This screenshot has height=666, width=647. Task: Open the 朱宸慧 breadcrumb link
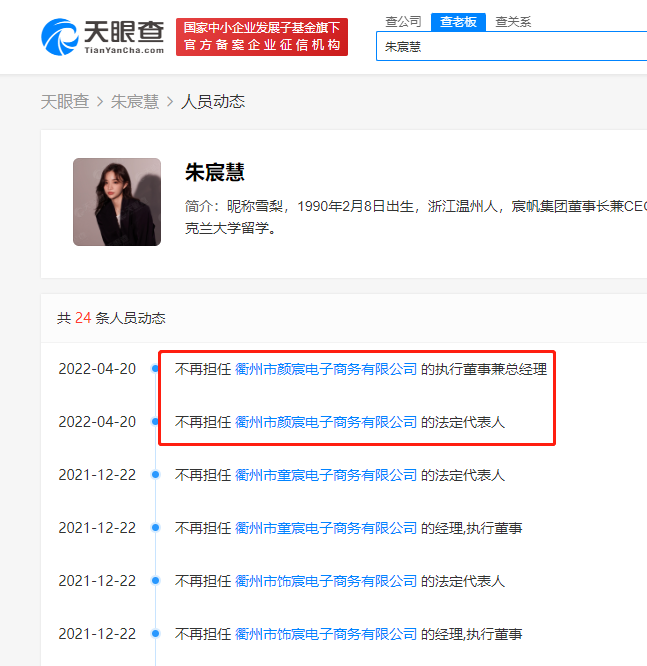[133, 101]
